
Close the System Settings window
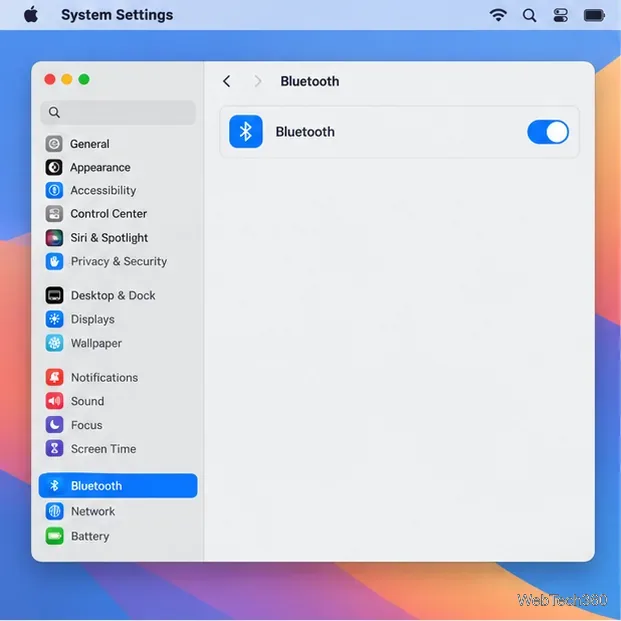click(x=50, y=79)
